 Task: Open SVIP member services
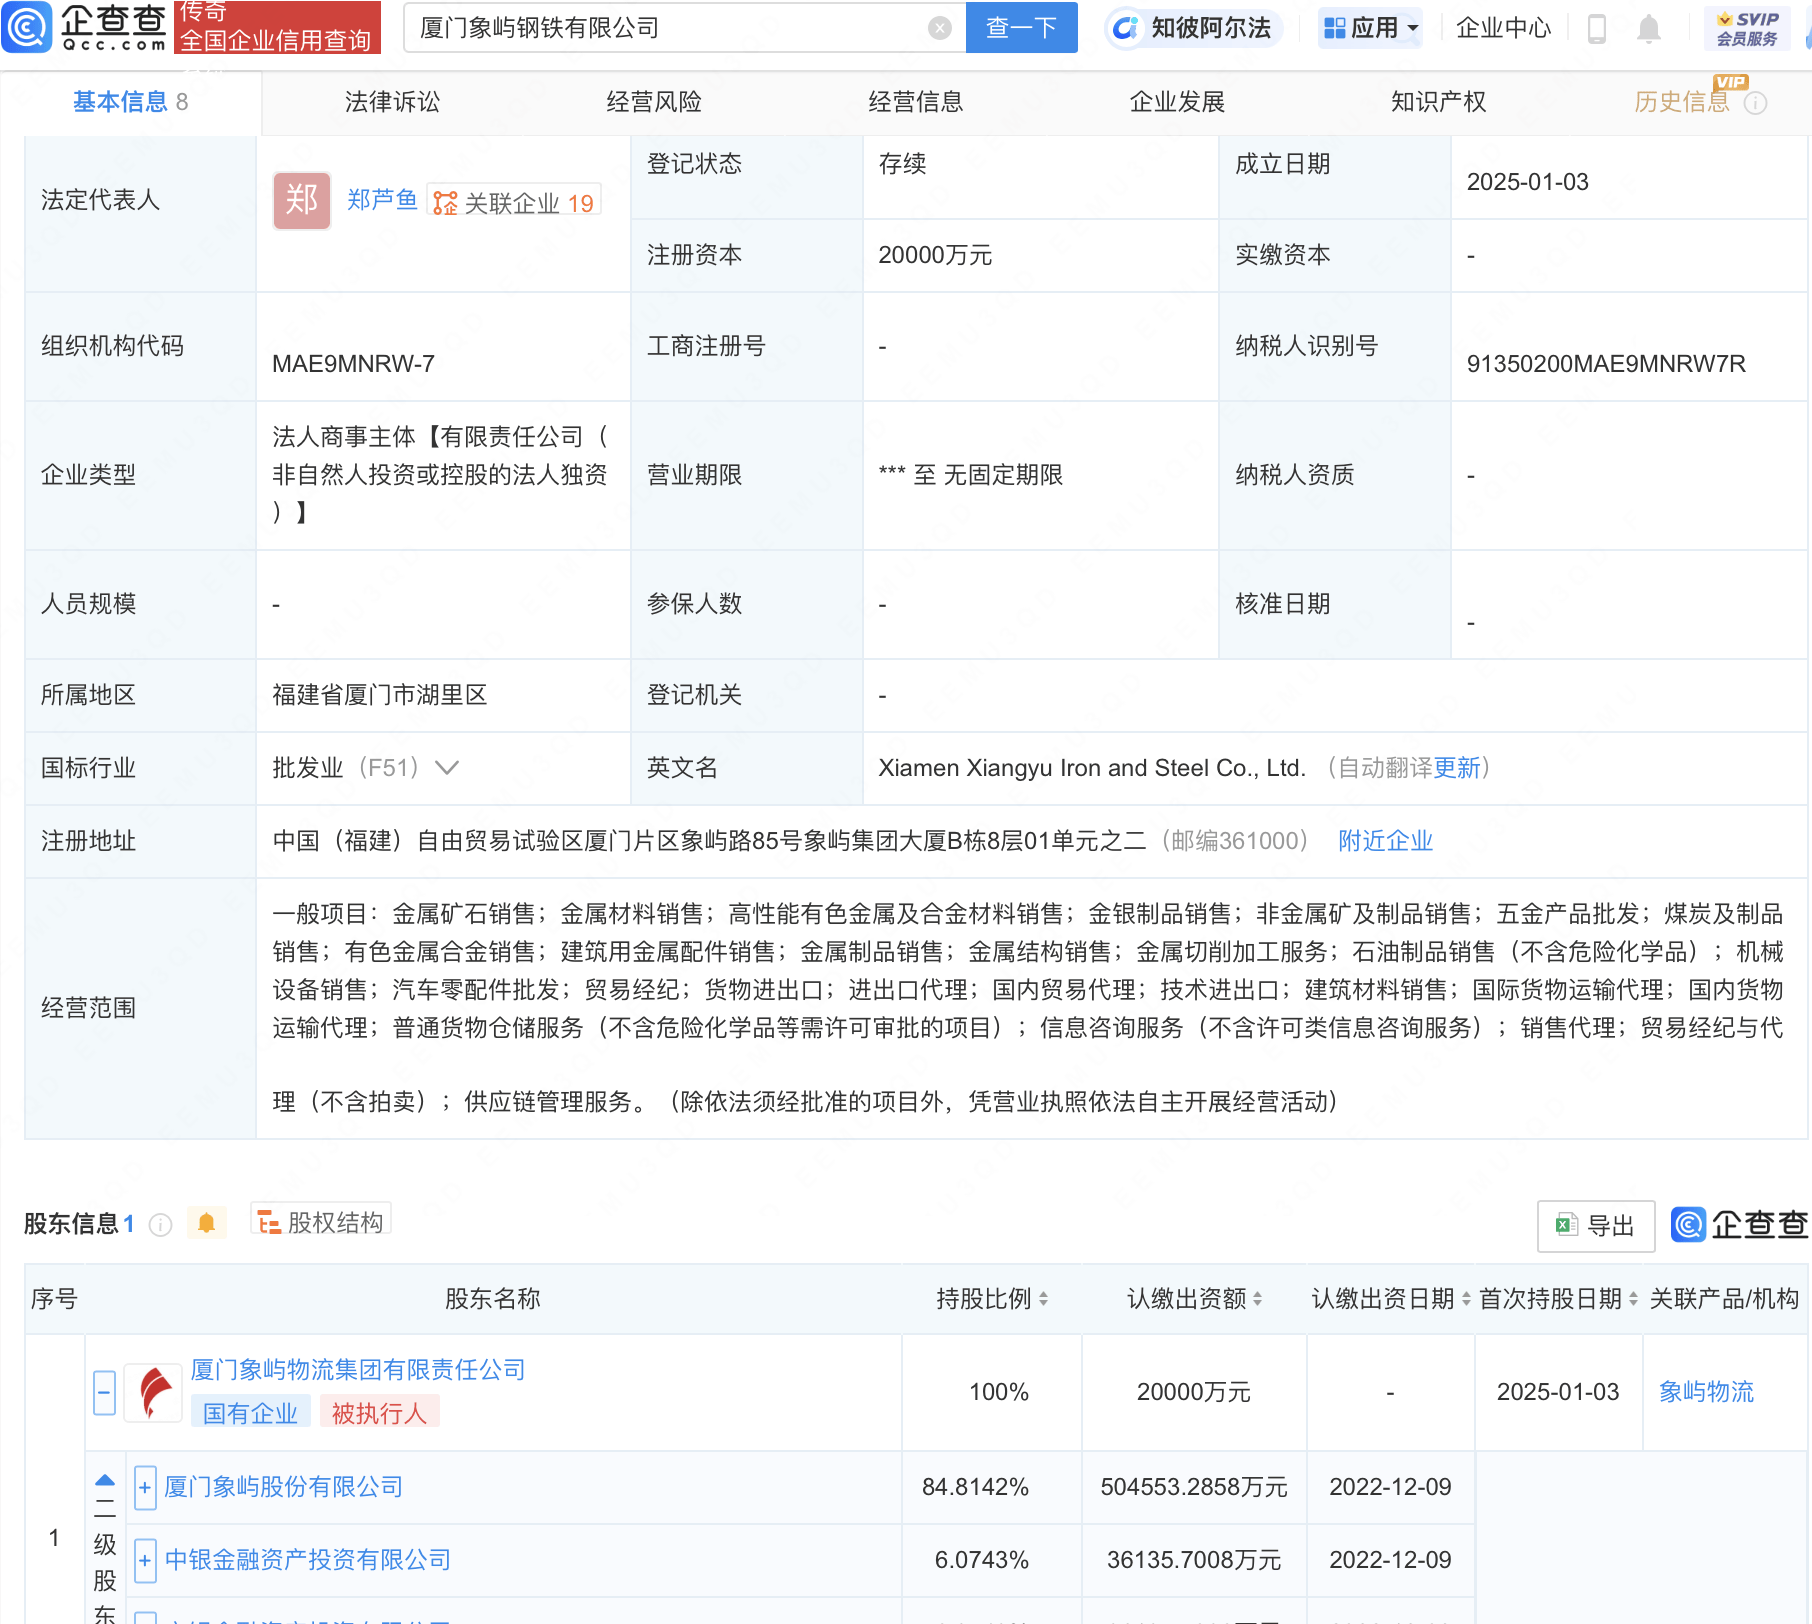coord(1747,28)
